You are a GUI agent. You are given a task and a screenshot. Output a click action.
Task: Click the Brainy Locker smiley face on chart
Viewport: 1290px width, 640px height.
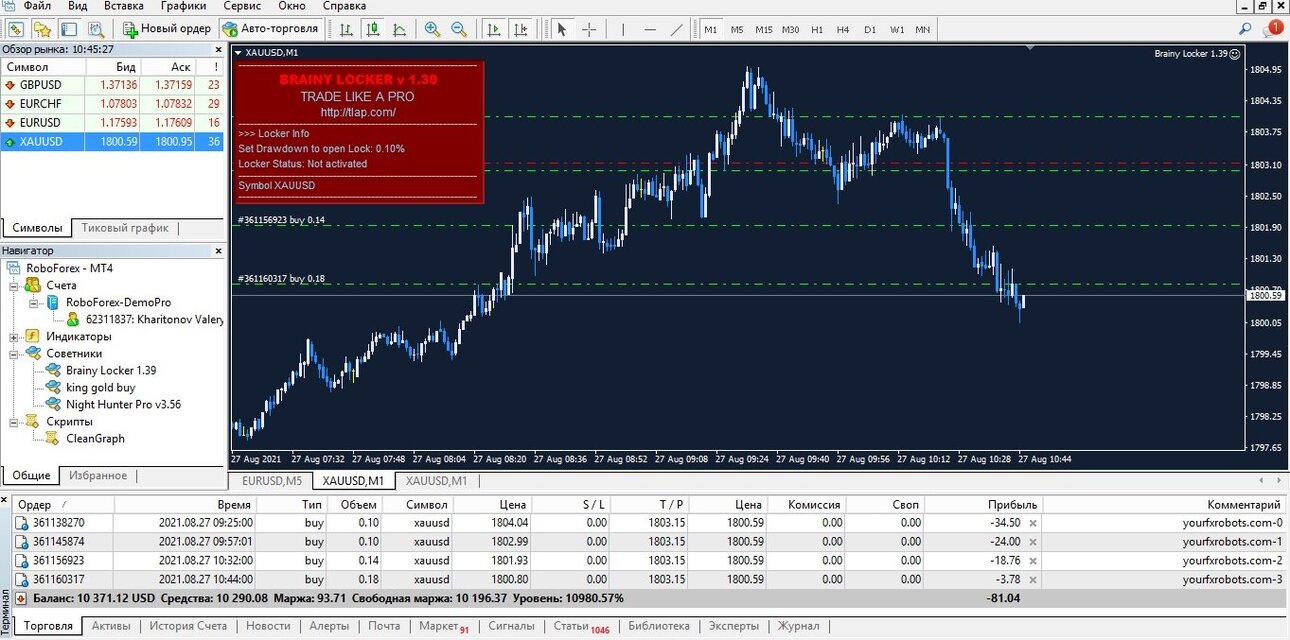pyautogui.click(x=1234, y=54)
